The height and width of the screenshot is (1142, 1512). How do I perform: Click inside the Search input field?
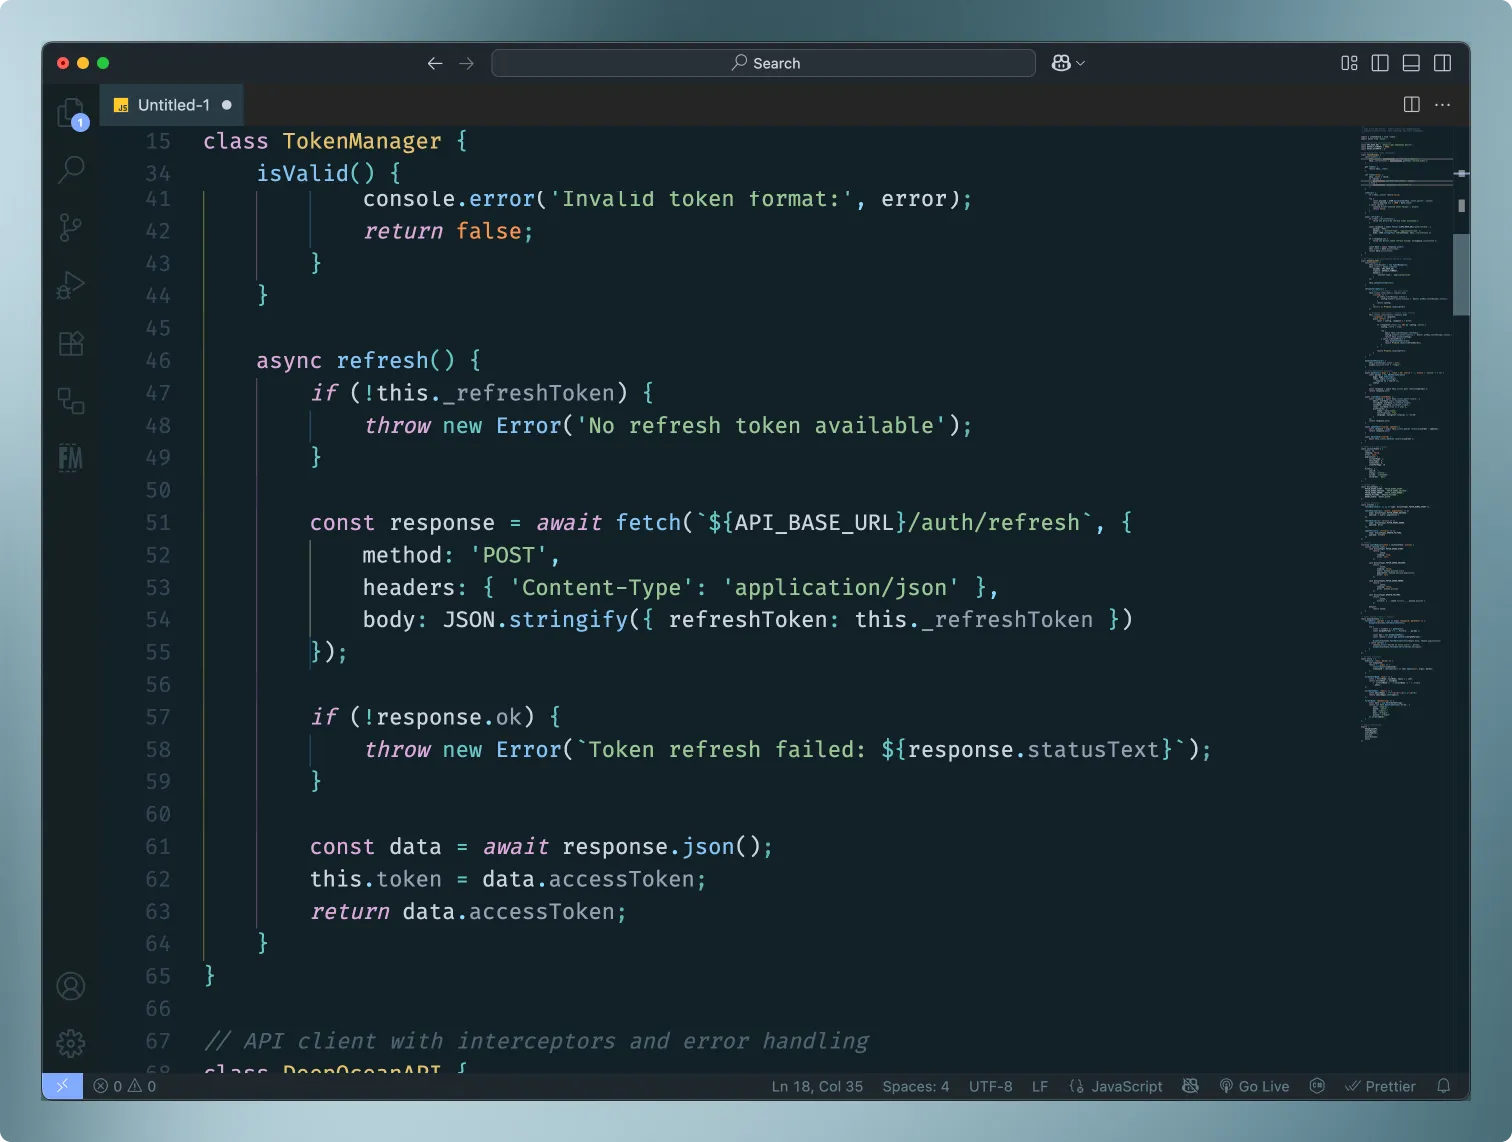point(762,62)
